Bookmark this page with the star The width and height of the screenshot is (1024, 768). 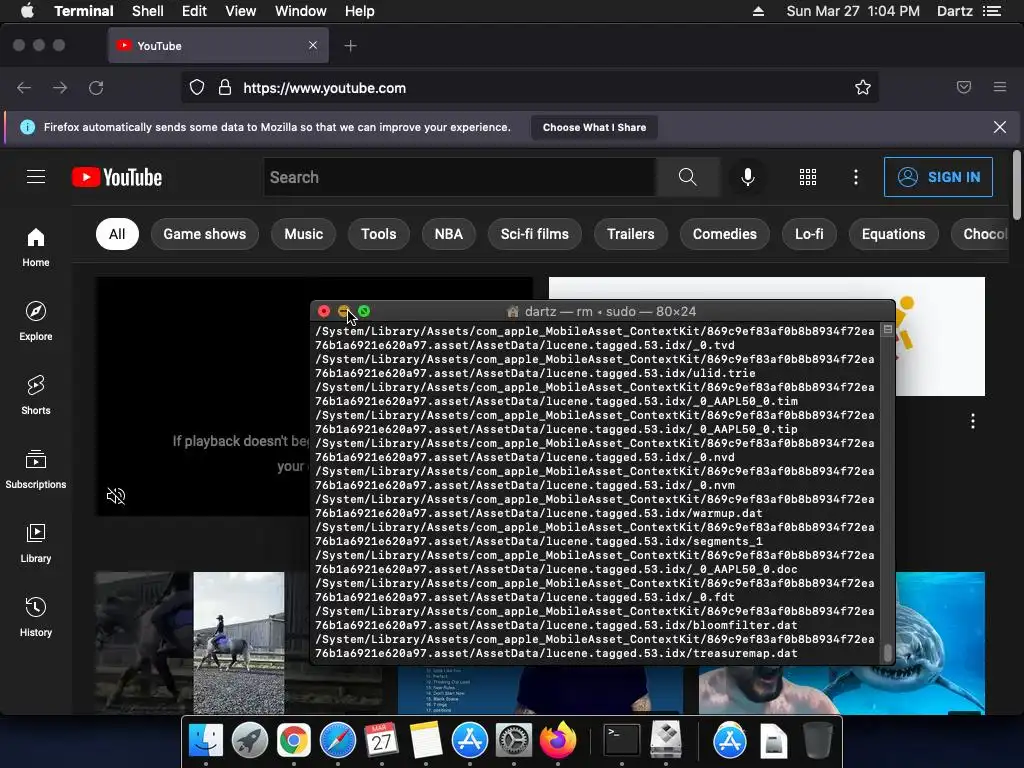[863, 88]
